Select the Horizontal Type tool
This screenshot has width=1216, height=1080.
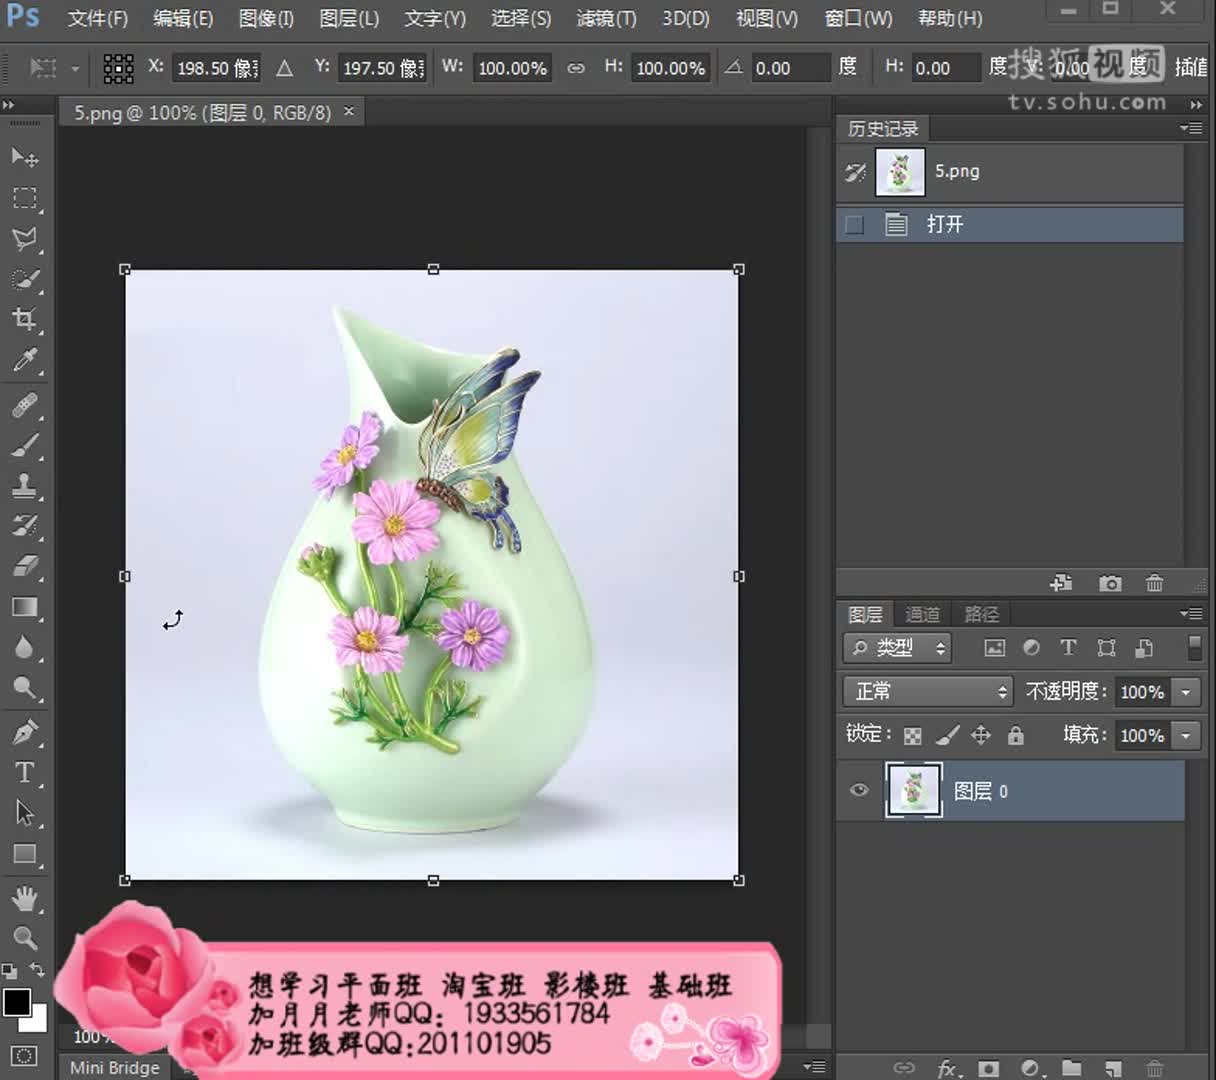click(25, 772)
